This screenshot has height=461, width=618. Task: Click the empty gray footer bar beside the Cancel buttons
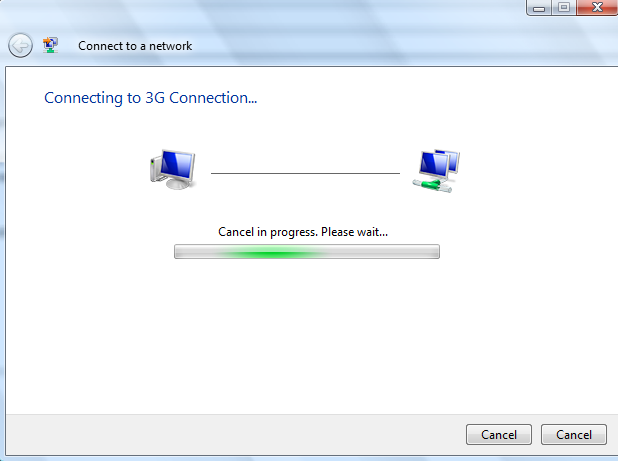click(235, 435)
